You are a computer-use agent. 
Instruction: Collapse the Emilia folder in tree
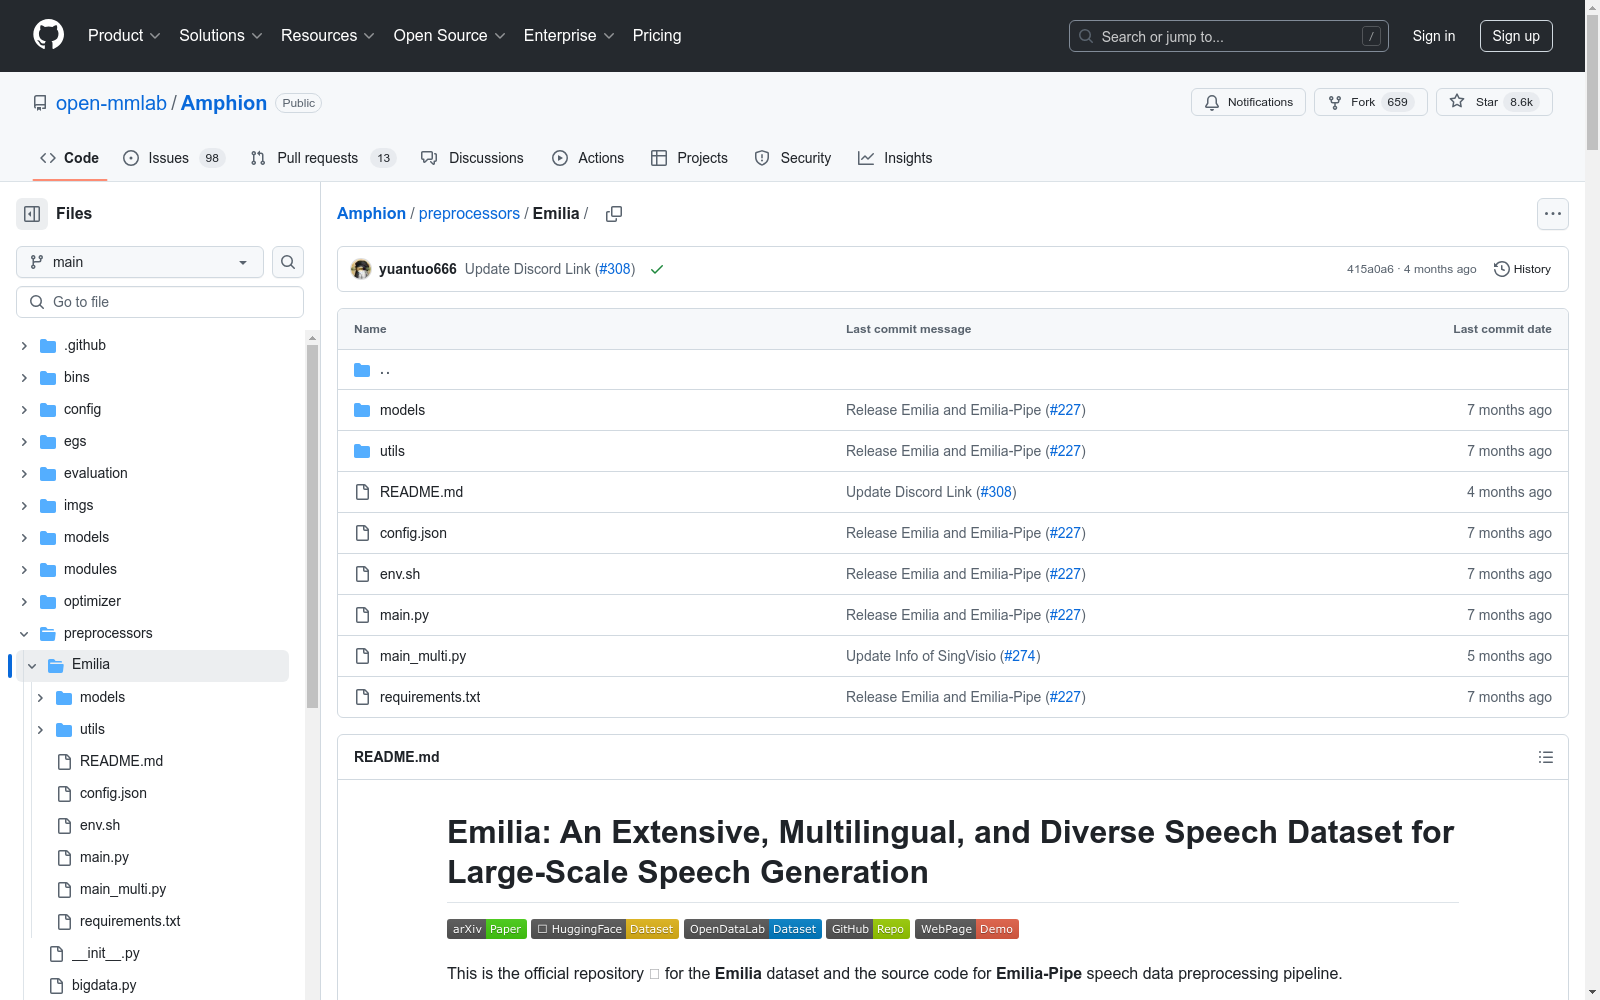32,666
